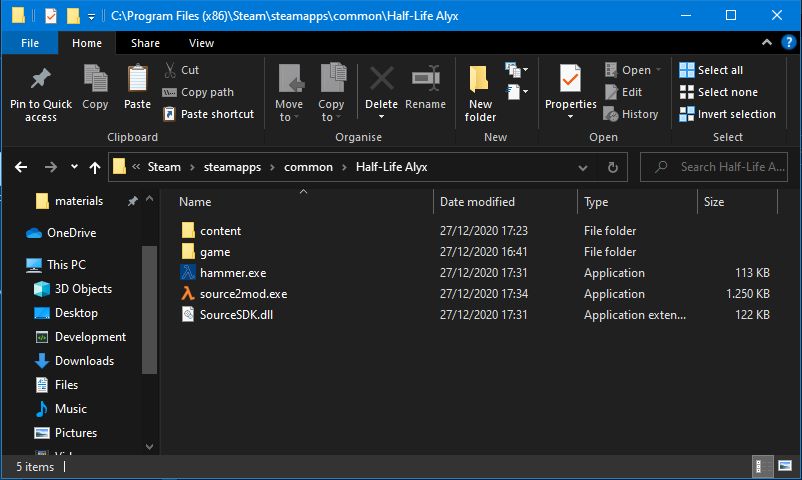802x480 pixels.
Task: Click the steamapps breadcrumb segment
Action: 232,167
